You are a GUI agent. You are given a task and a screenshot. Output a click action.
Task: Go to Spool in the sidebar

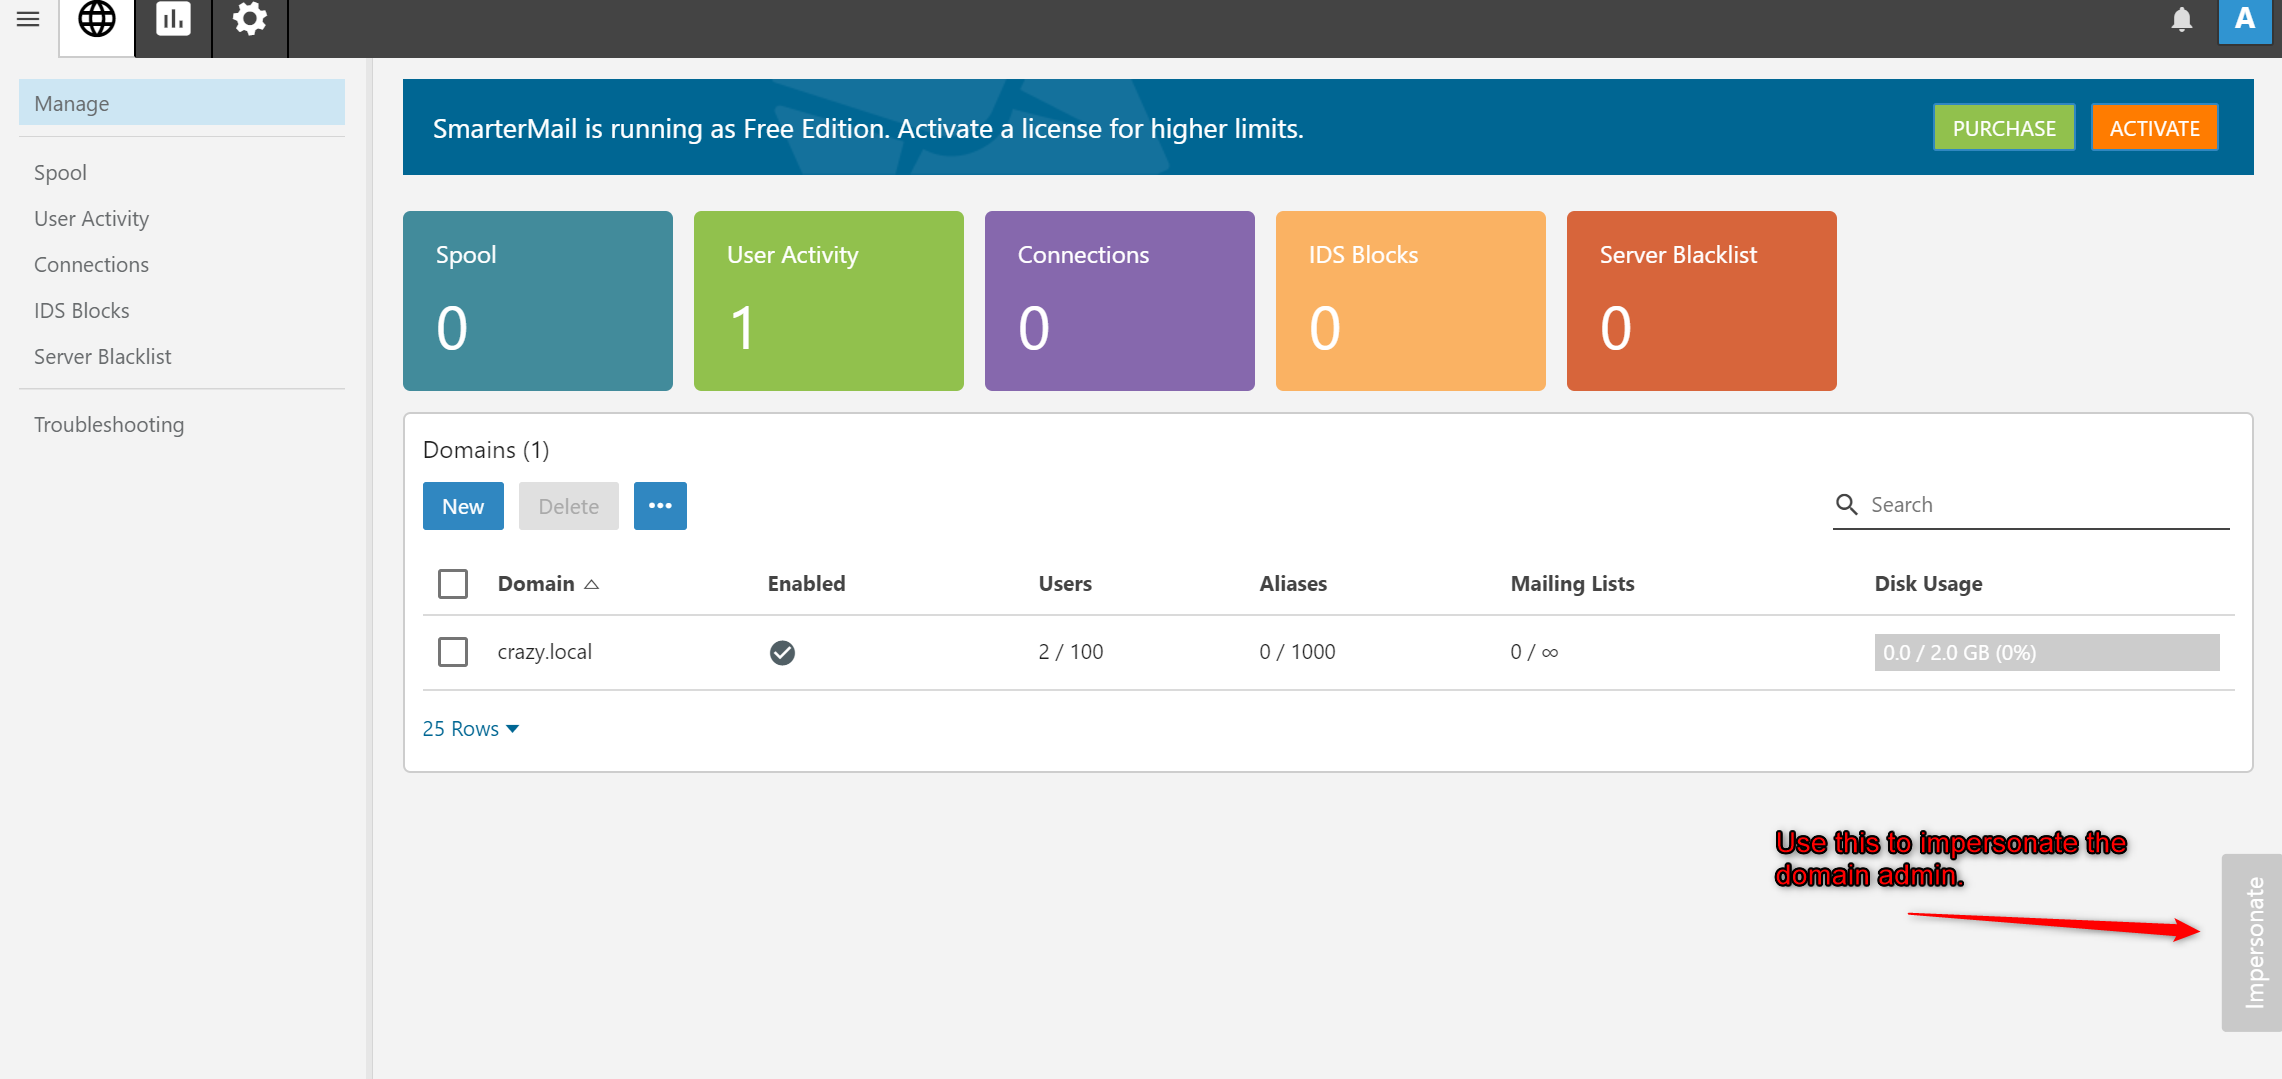(x=60, y=173)
